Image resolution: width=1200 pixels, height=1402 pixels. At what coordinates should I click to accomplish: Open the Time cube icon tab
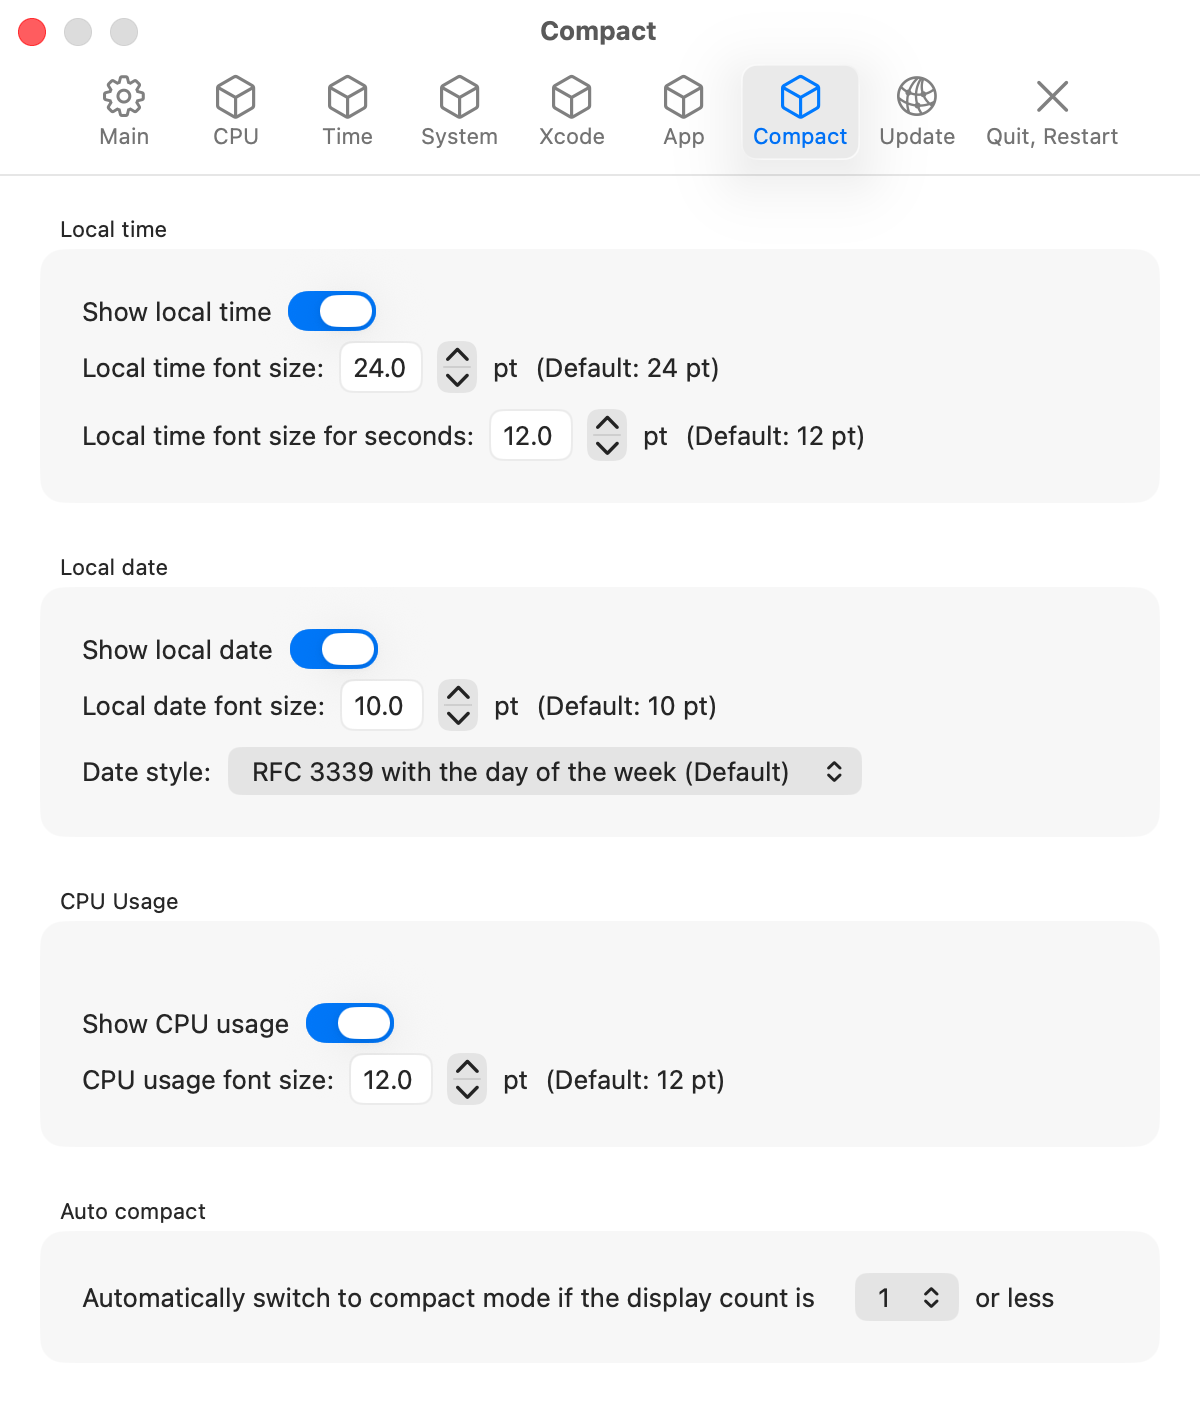tap(347, 98)
